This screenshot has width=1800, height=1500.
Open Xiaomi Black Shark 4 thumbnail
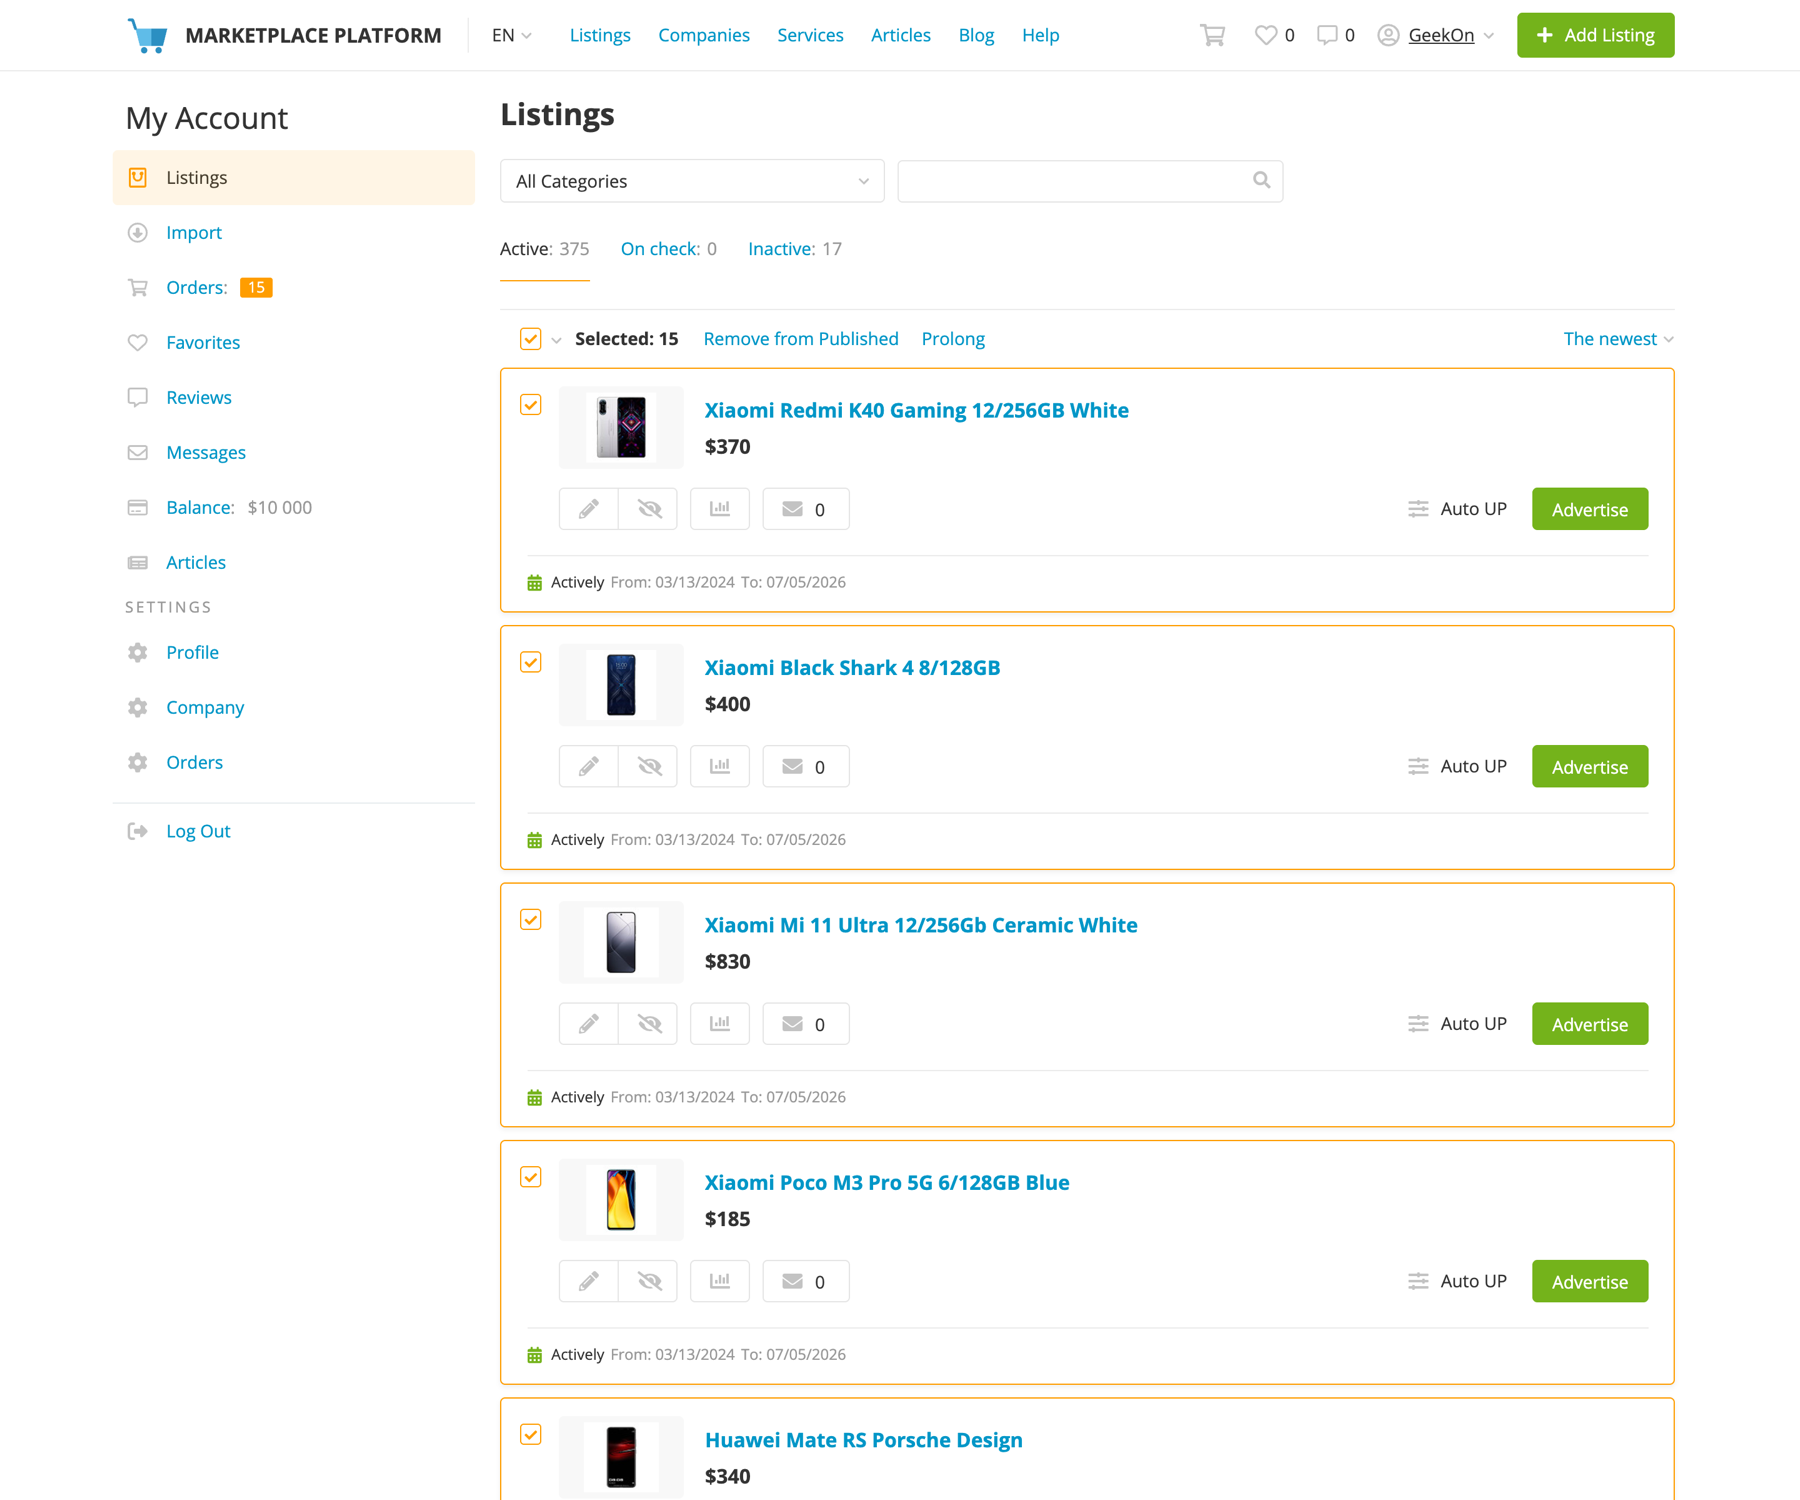pyautogui.click(x=621, y=685)
